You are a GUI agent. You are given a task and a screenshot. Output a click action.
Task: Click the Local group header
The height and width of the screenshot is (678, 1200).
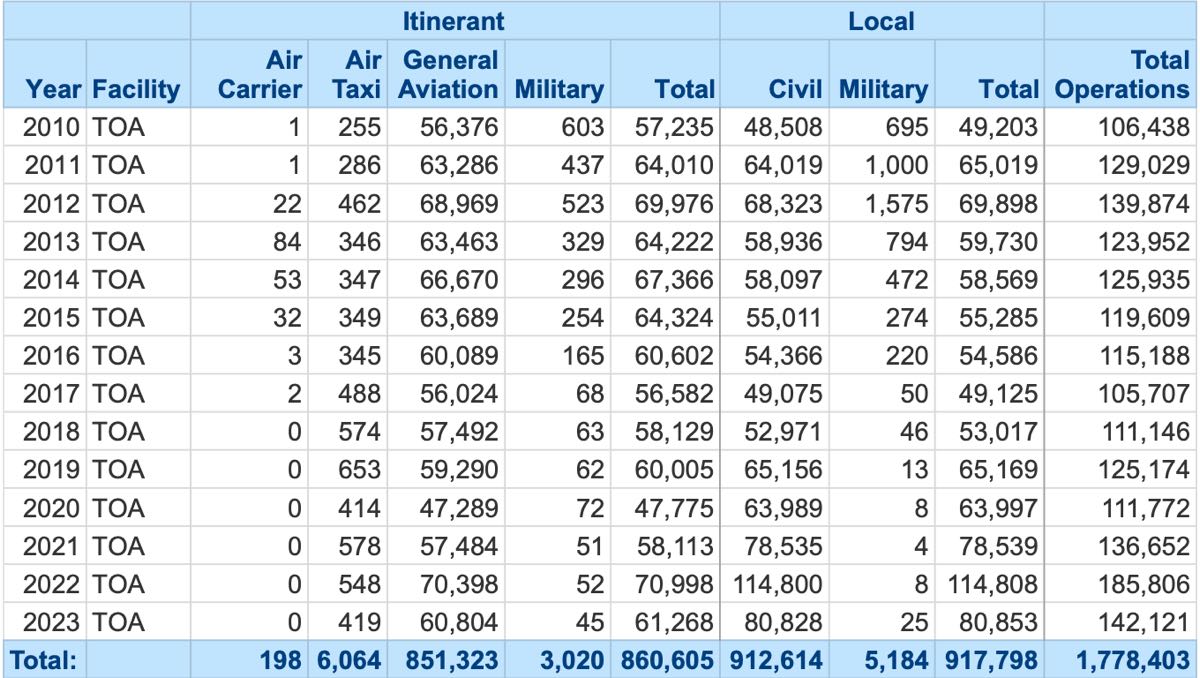tap(881, 19)
